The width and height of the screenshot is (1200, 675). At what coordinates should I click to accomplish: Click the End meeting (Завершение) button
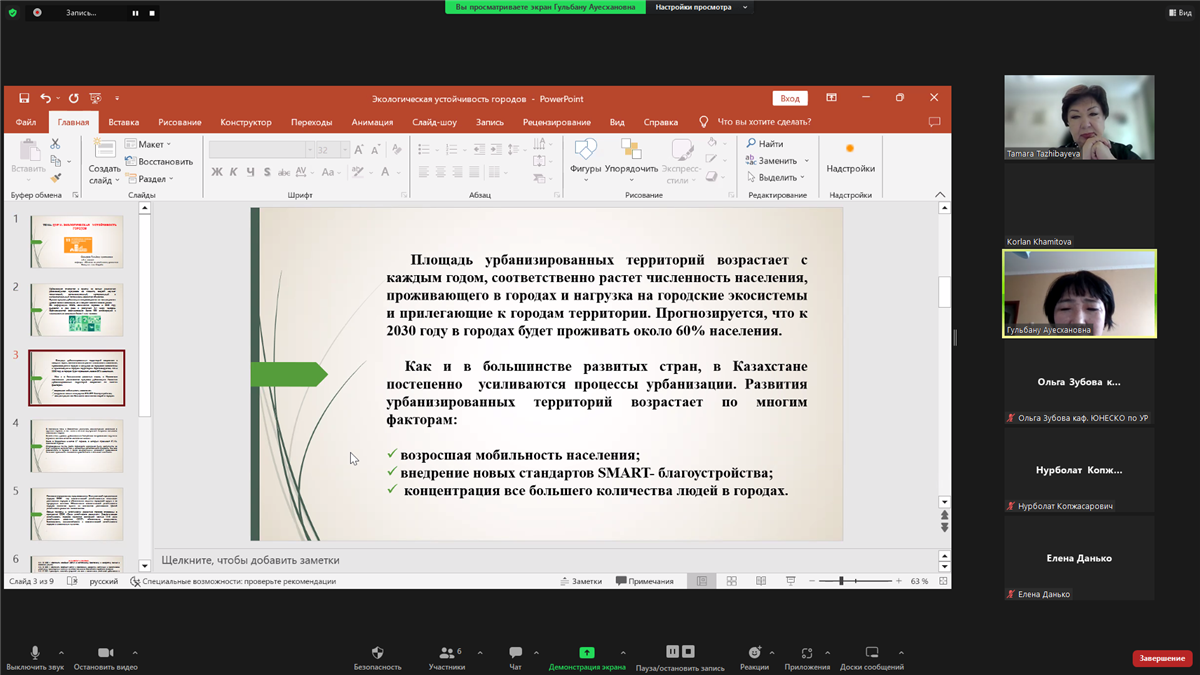[x=1162, y=658]
